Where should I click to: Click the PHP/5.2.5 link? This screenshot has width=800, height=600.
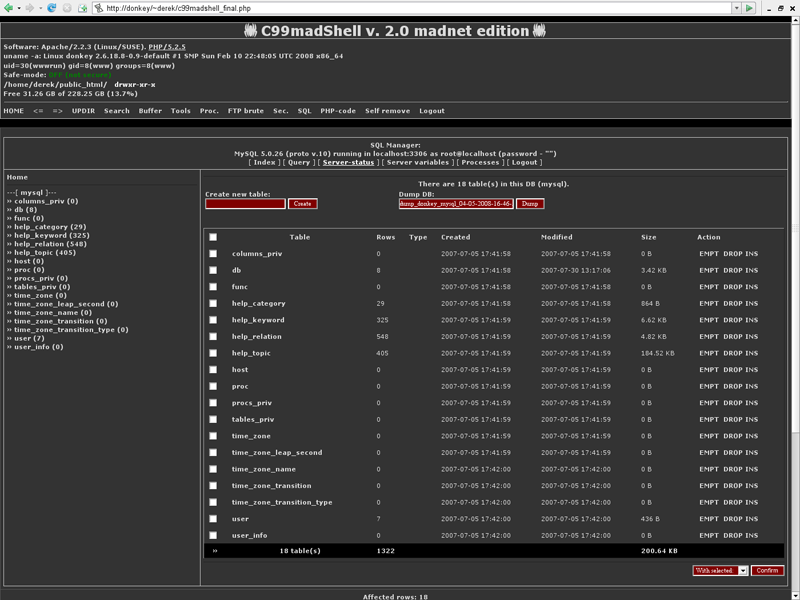tap(167, 47)
